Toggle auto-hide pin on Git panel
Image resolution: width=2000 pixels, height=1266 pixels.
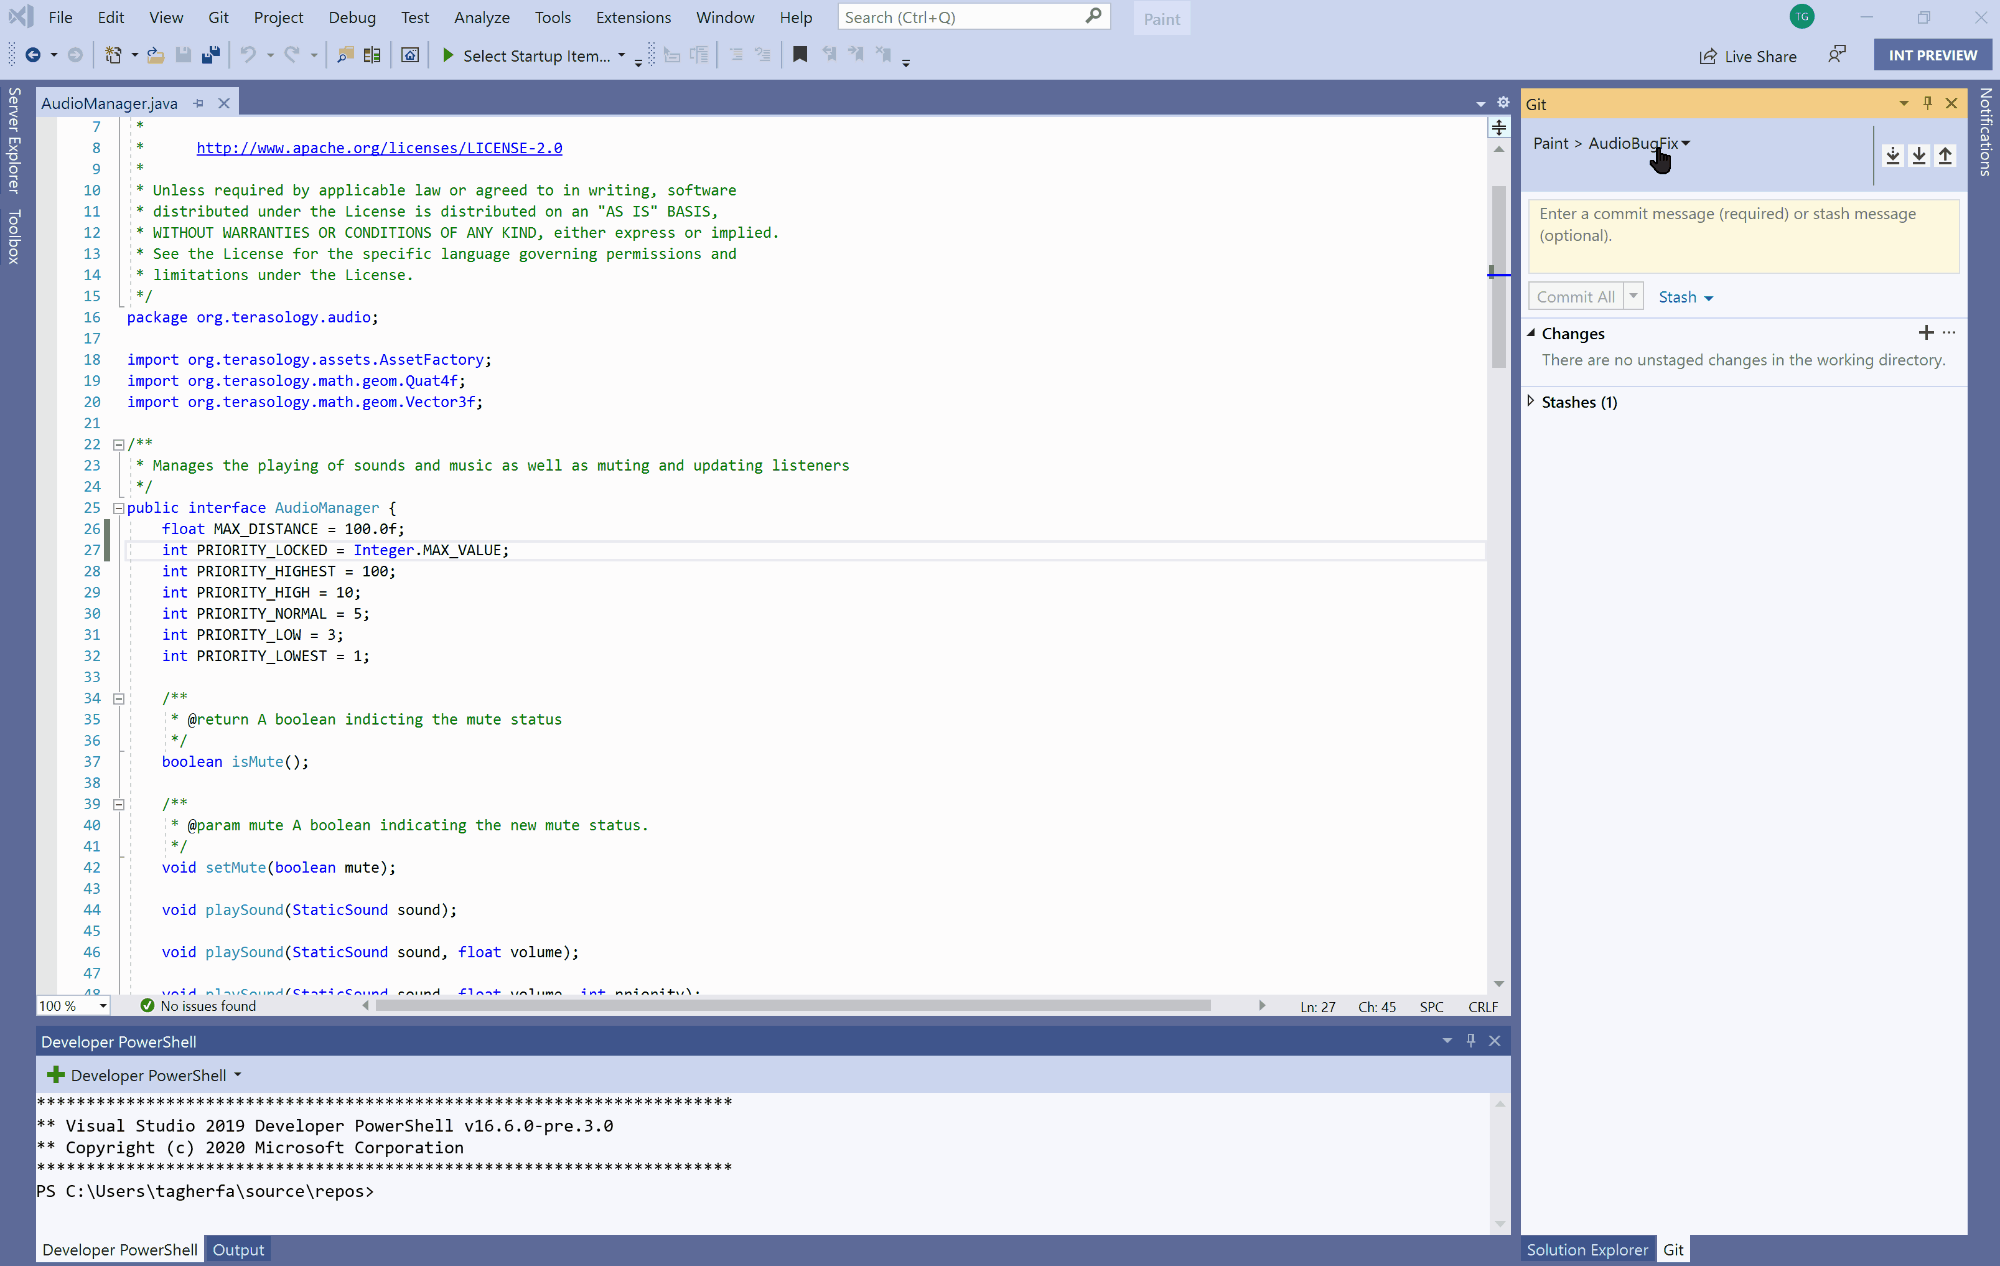pos(1927,103)
